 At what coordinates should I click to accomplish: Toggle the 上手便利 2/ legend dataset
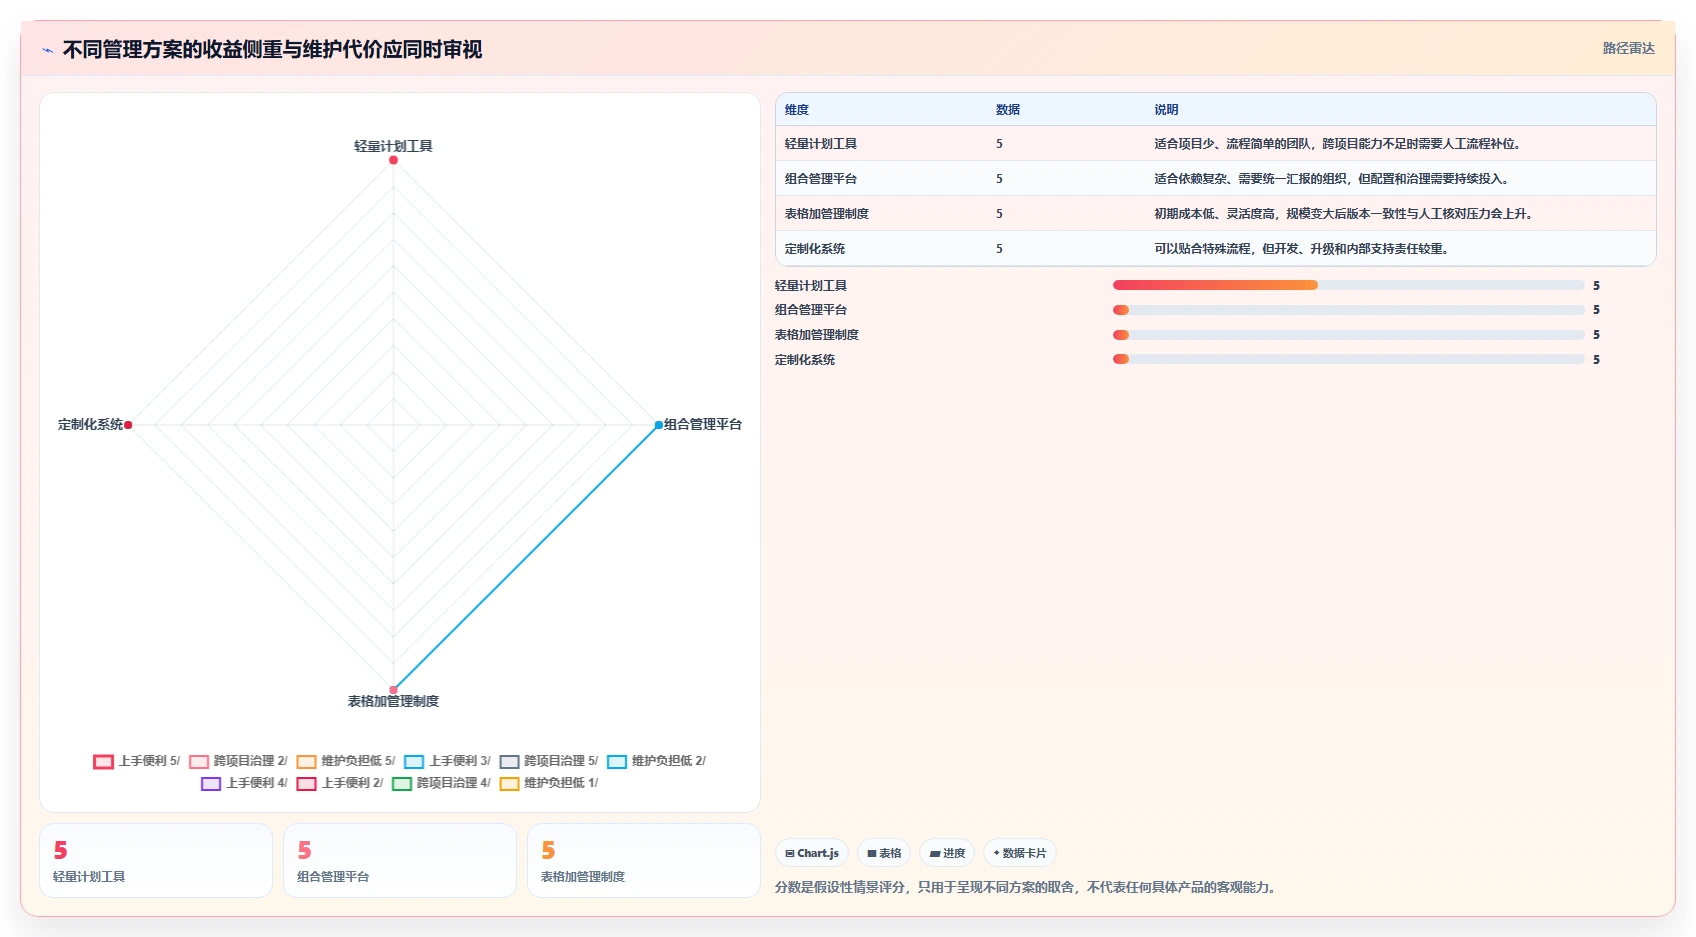340,783
